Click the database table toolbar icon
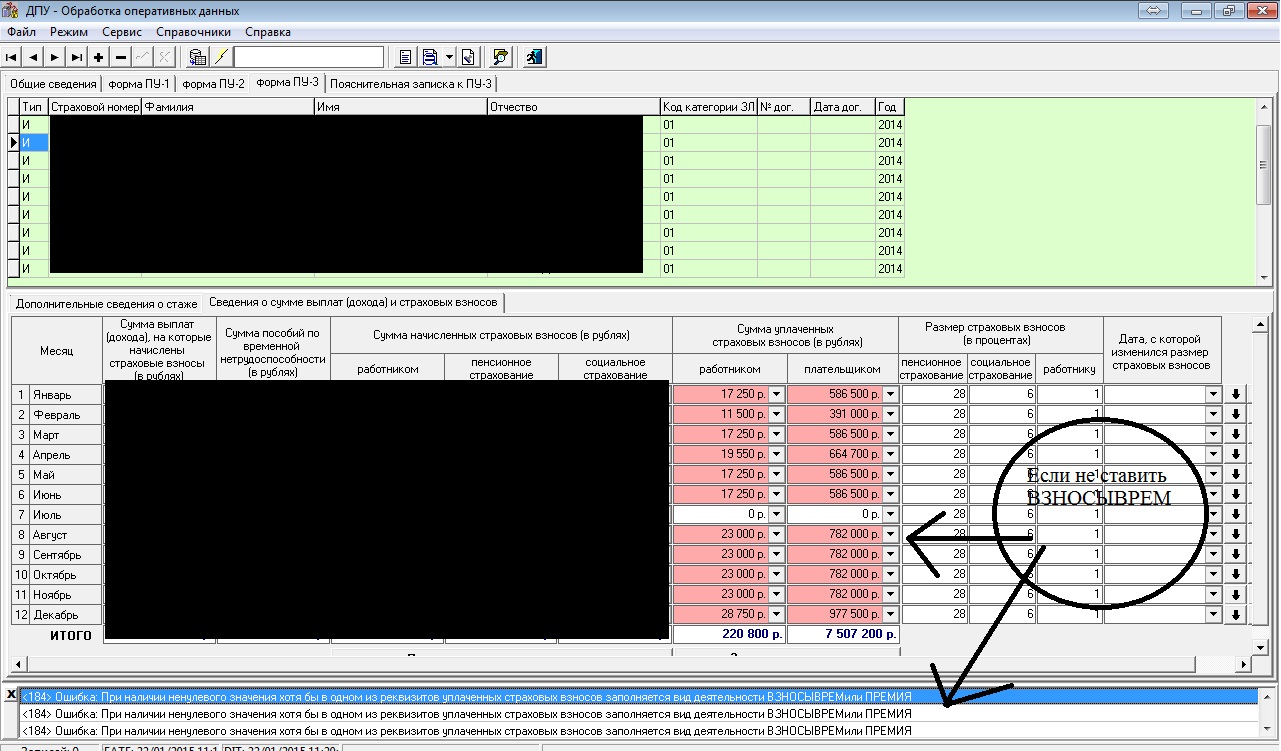Viewport: 1281px width, 751px height. click(x=197, y=57)
